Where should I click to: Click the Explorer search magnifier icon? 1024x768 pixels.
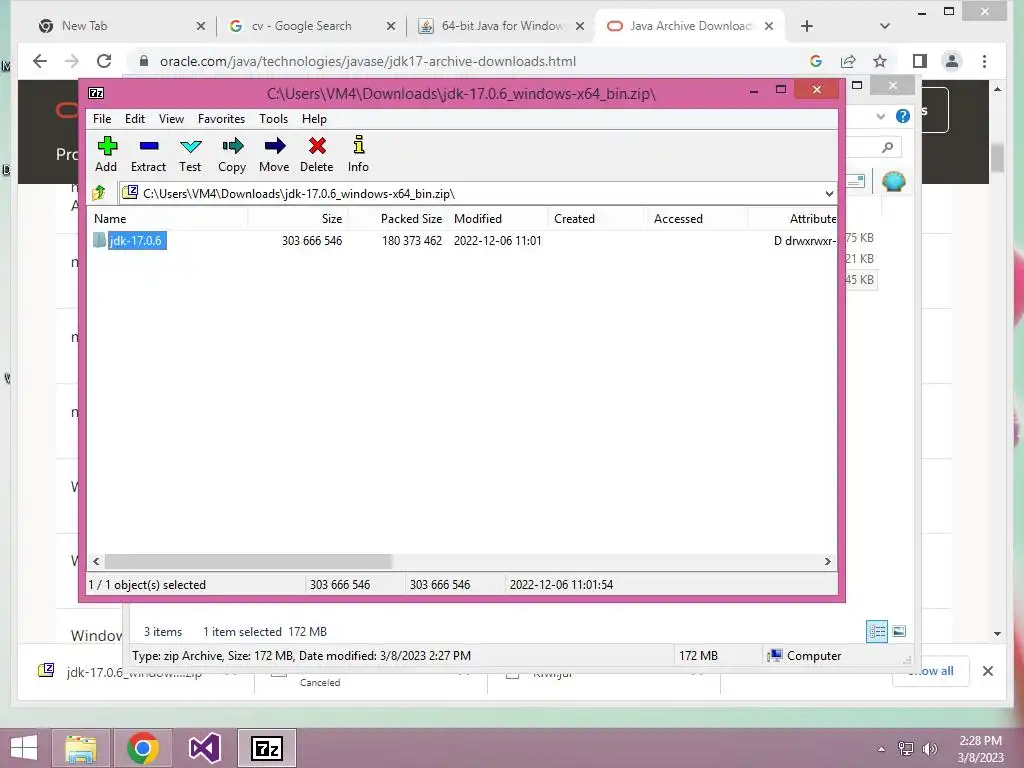tap(887, 148)
